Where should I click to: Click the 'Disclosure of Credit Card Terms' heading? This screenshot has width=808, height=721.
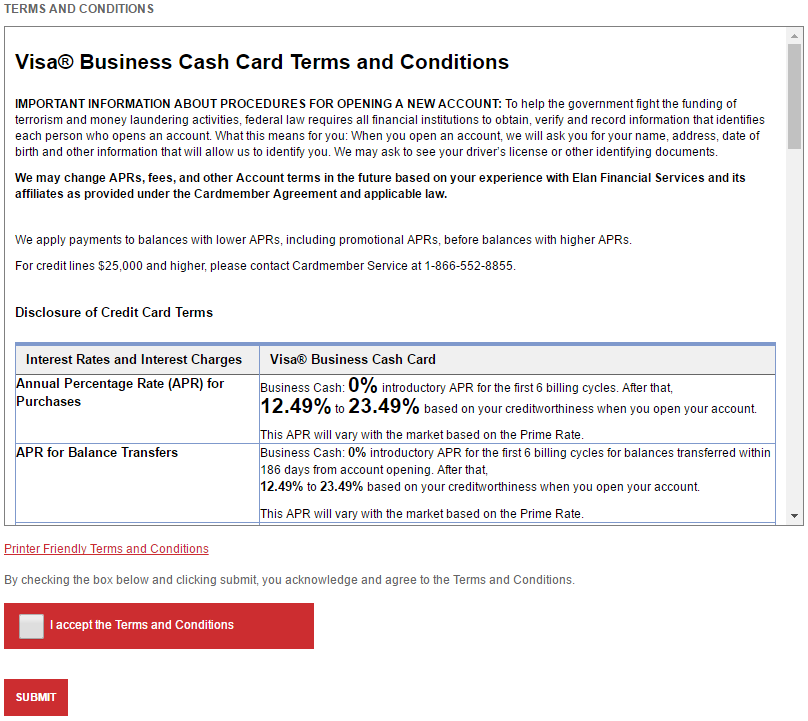[114, 312]
